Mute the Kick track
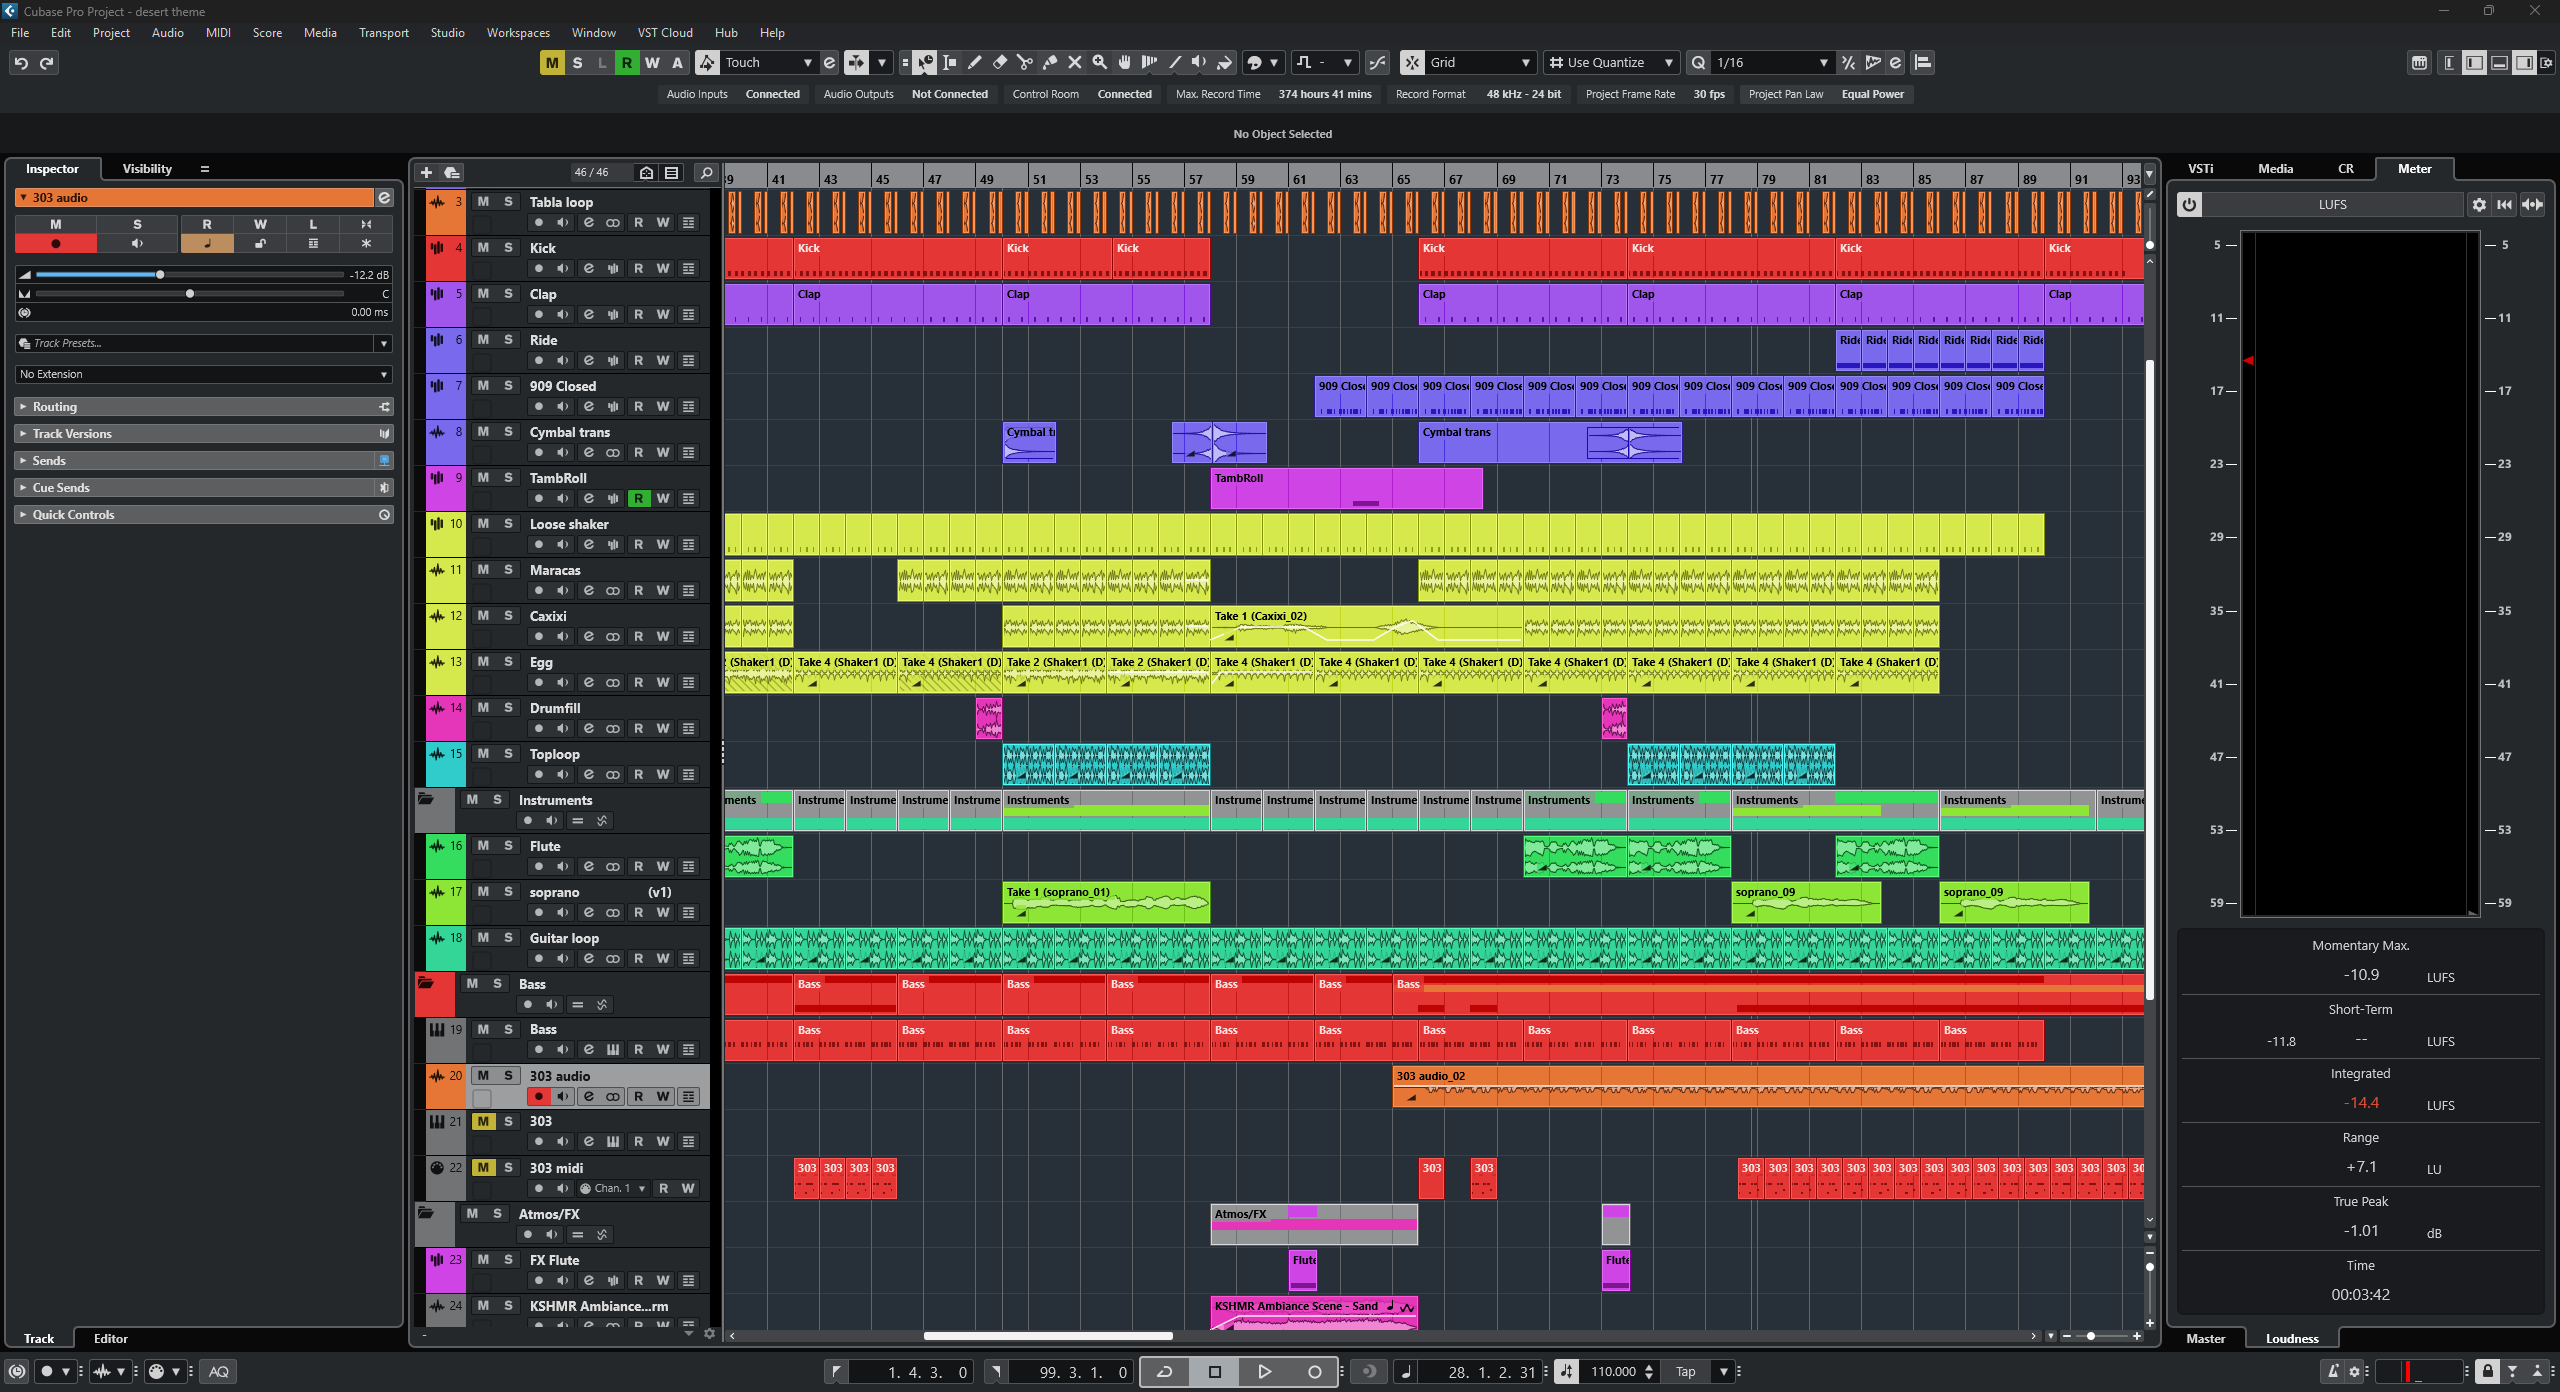 pyautogui.click(x=483, y=247)
